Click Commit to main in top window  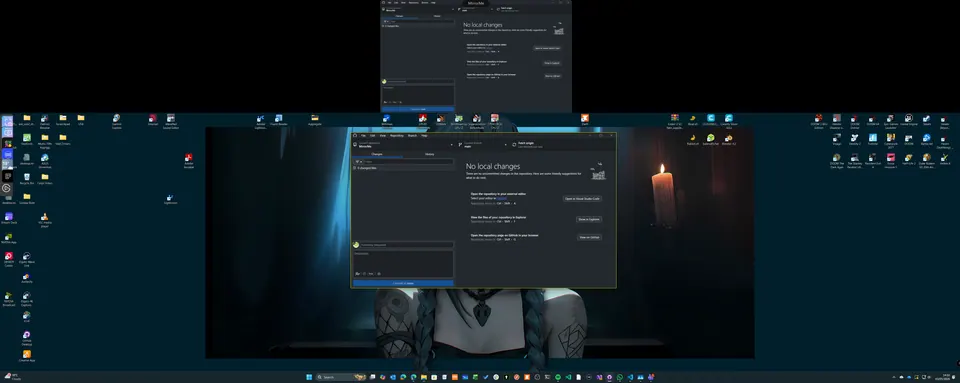click(x=418, y=109)
